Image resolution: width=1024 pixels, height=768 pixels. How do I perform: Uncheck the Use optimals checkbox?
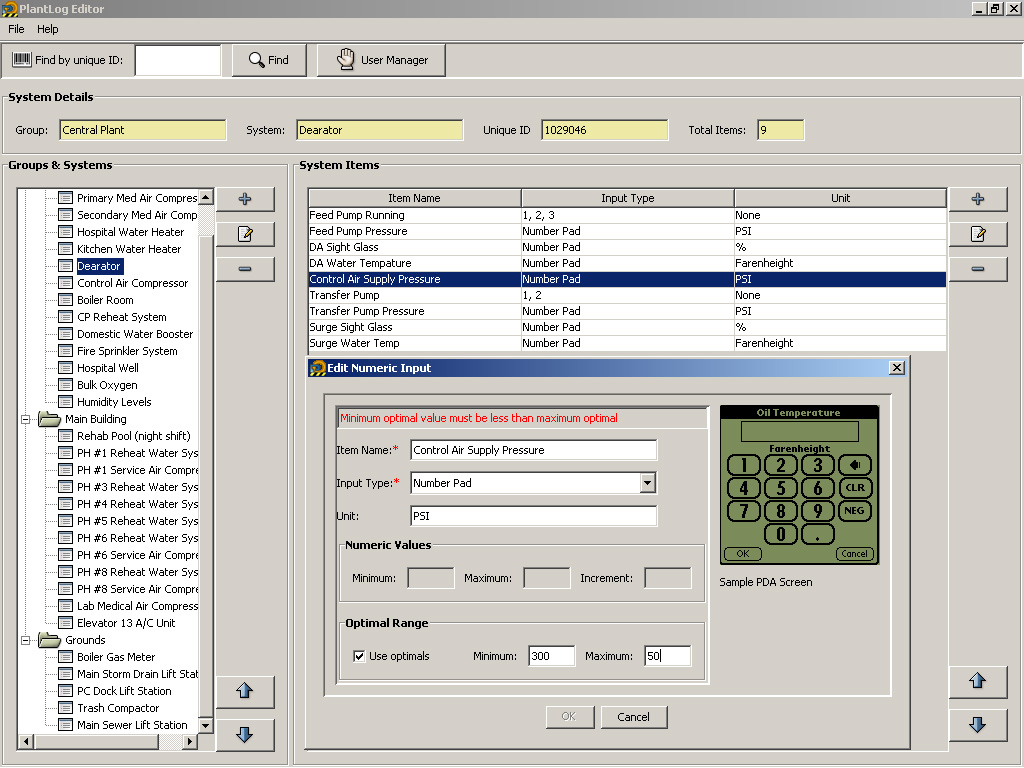[x=359, y=656]
